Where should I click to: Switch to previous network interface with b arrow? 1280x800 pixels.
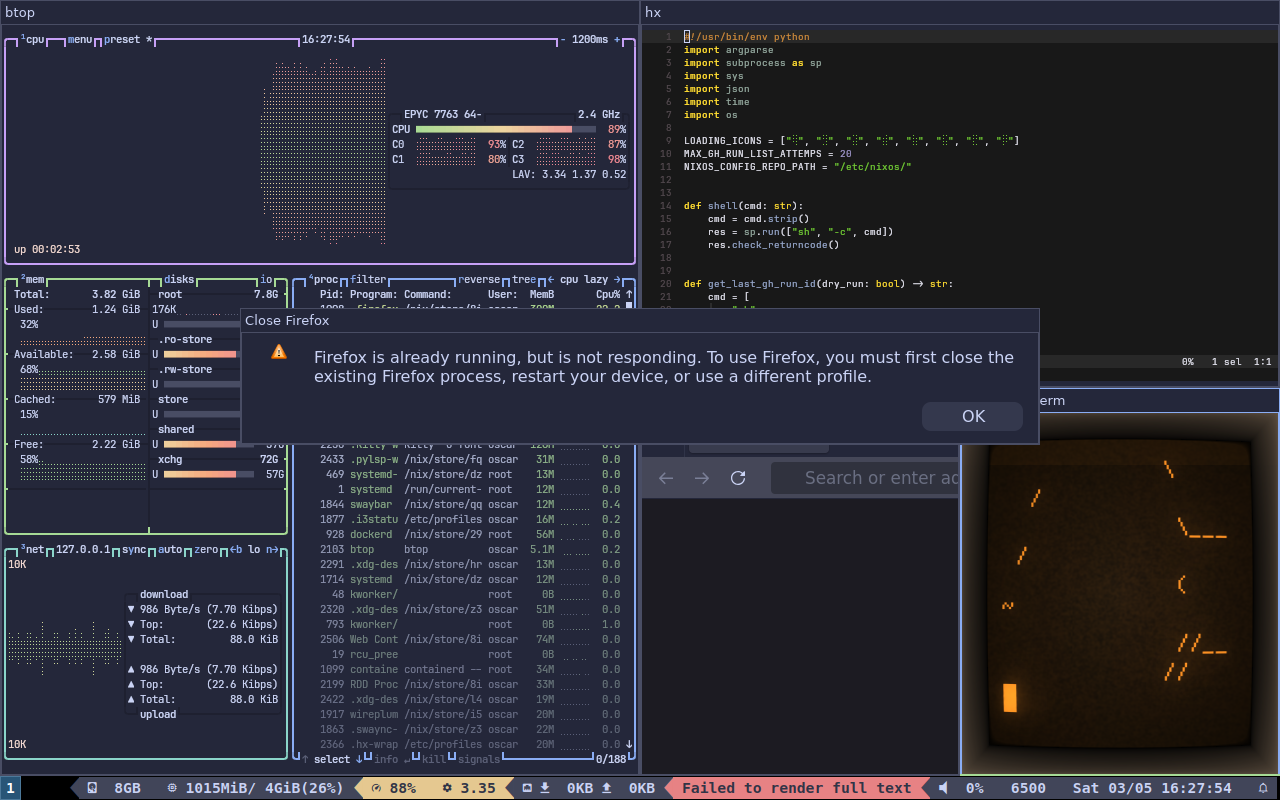pyautogui.click(x=236, y=550)
